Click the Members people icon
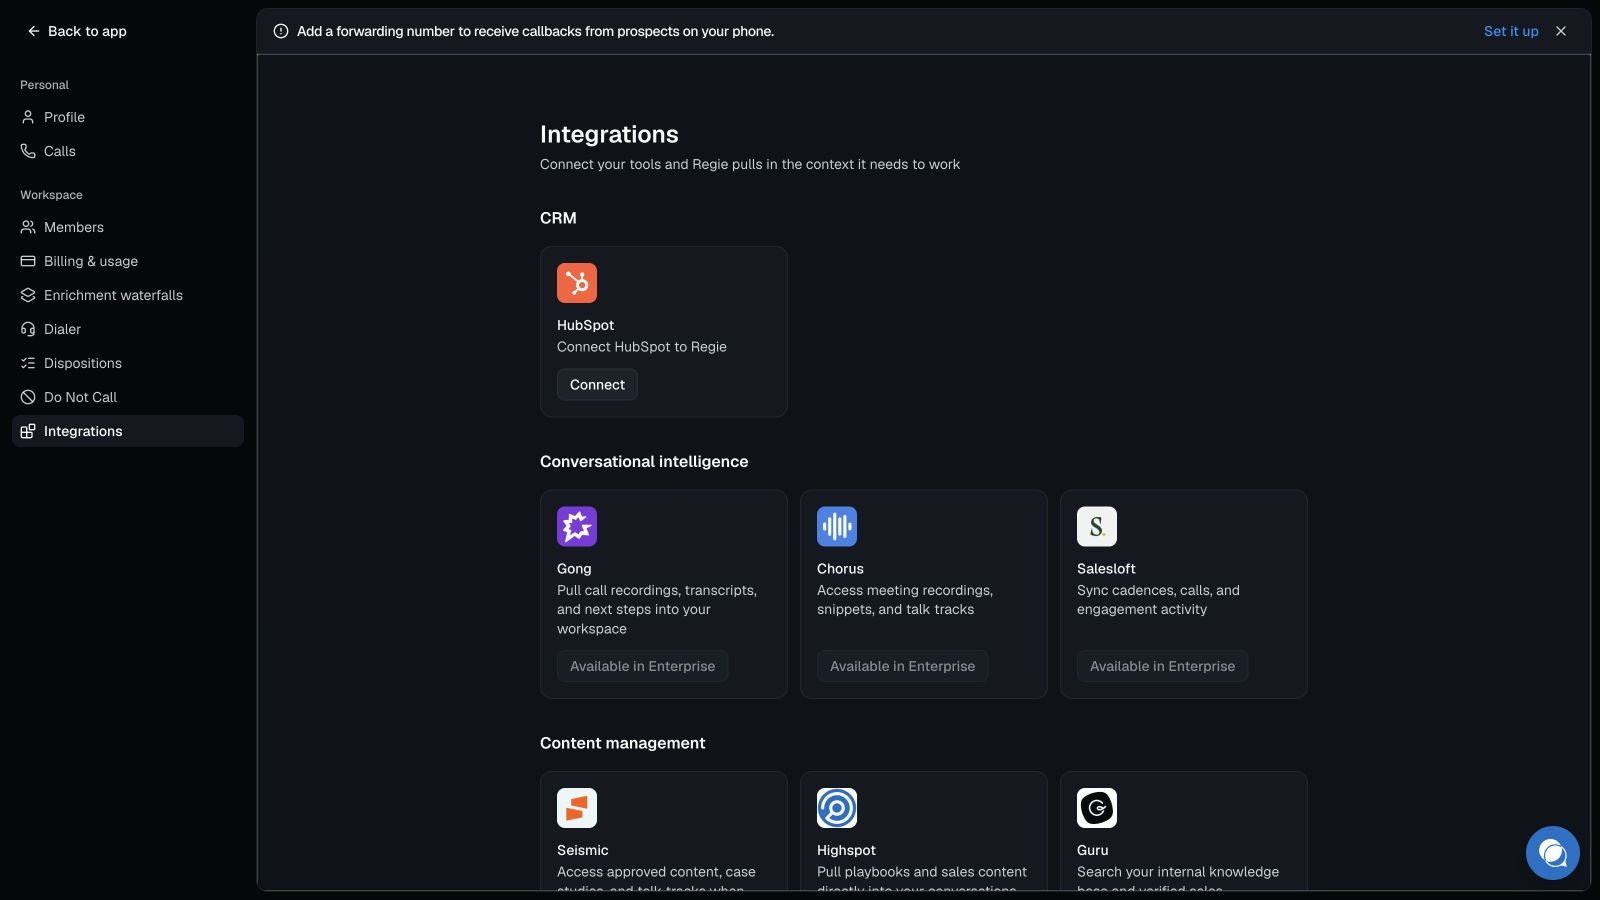The image size is (1600, 900). click(x=28, y=227)
